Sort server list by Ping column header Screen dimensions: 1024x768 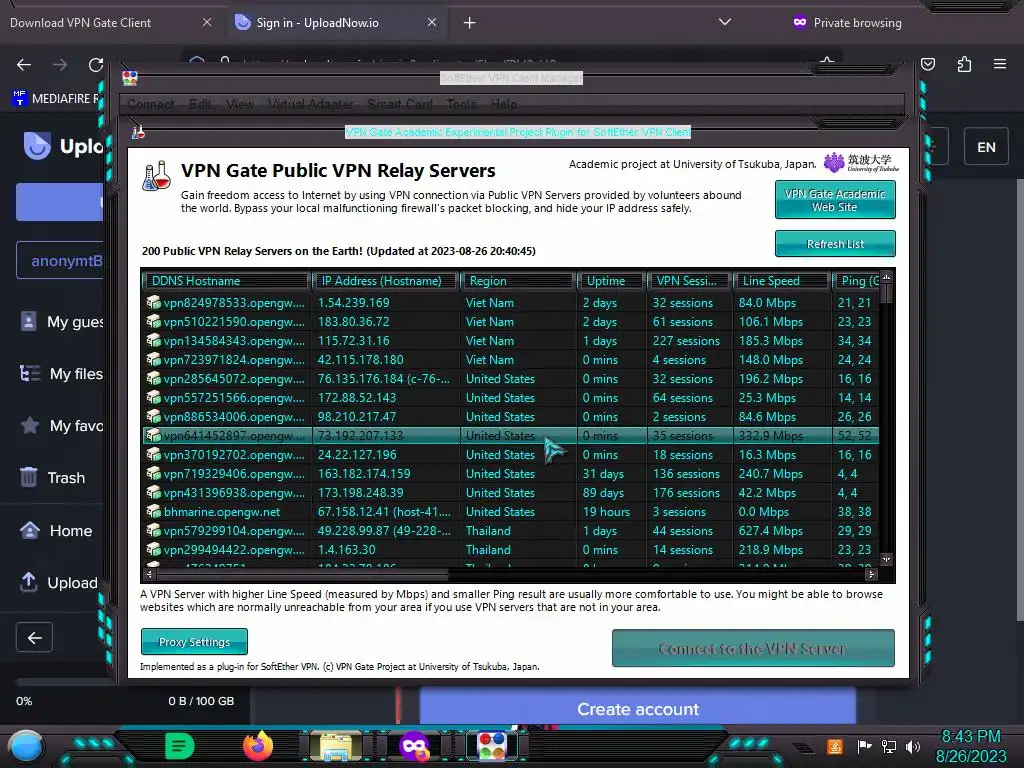(856, 281)
